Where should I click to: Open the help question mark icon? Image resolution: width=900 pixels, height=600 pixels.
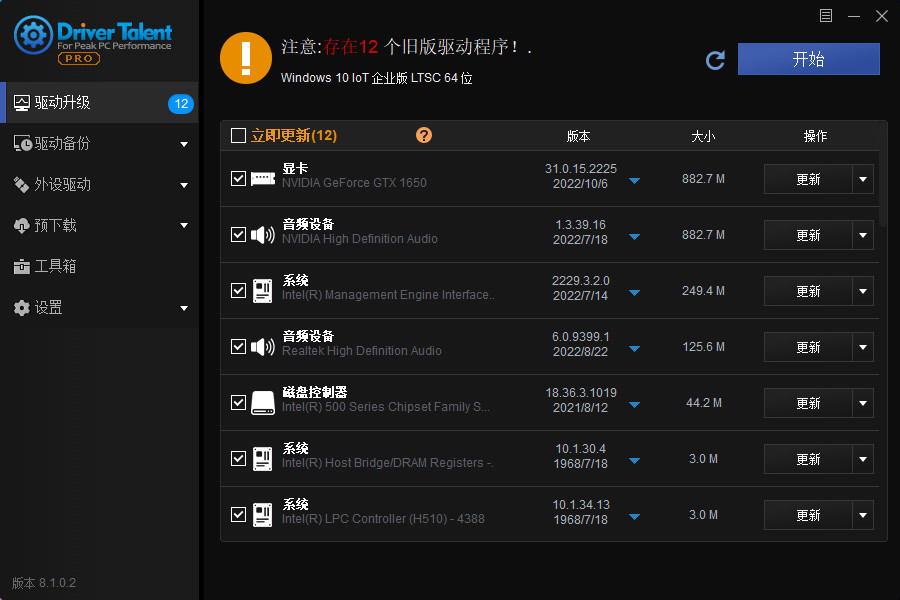[x=423, y=134]
